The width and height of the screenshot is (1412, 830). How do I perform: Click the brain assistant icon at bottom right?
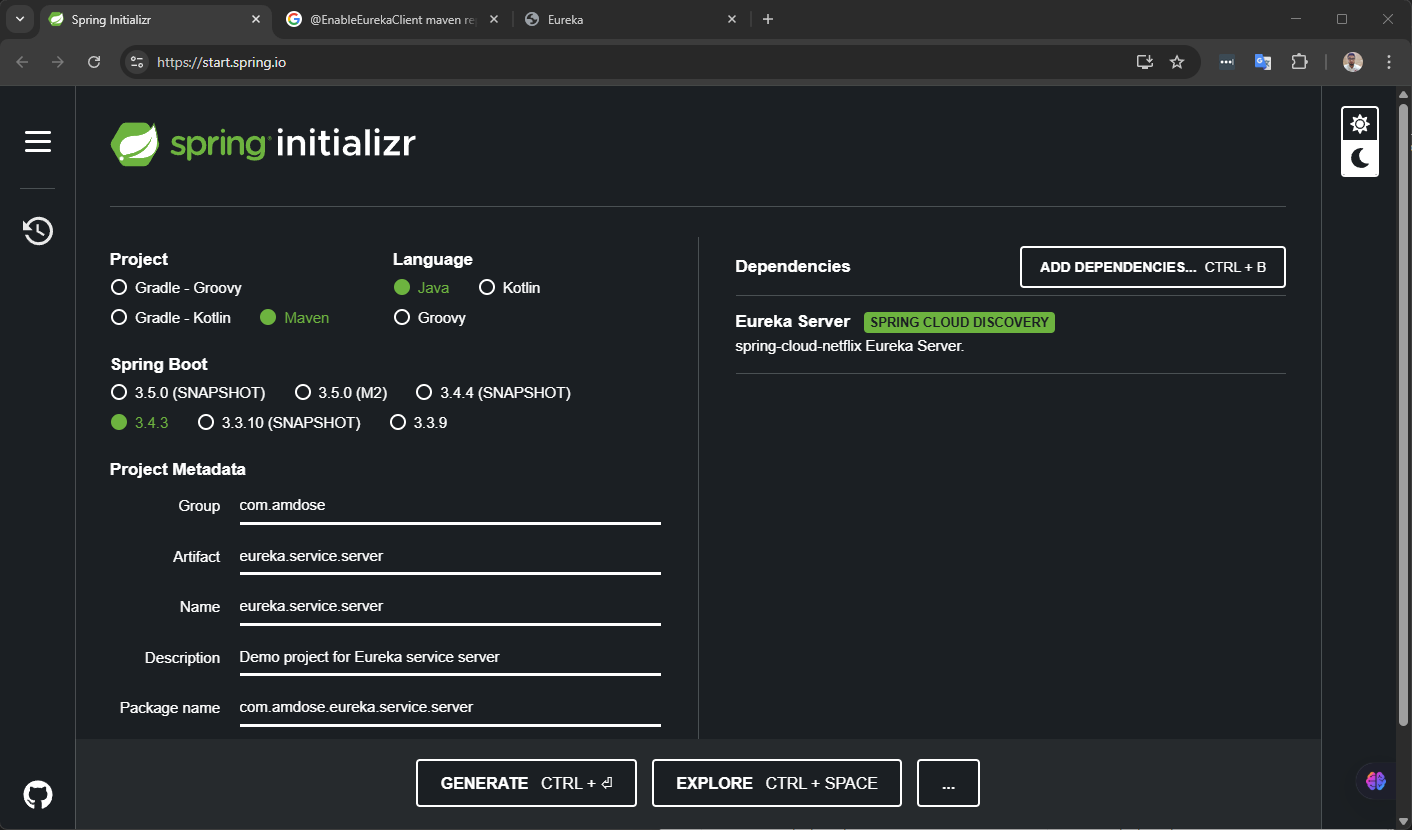point(1376,781)
